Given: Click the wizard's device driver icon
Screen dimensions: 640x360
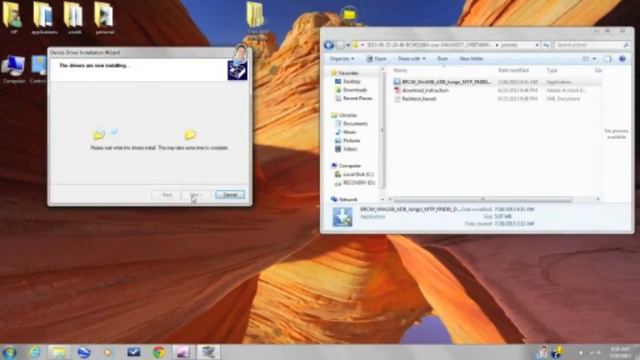Looking at the screenshot, I should pyautogui.click(x=237, y=70).
